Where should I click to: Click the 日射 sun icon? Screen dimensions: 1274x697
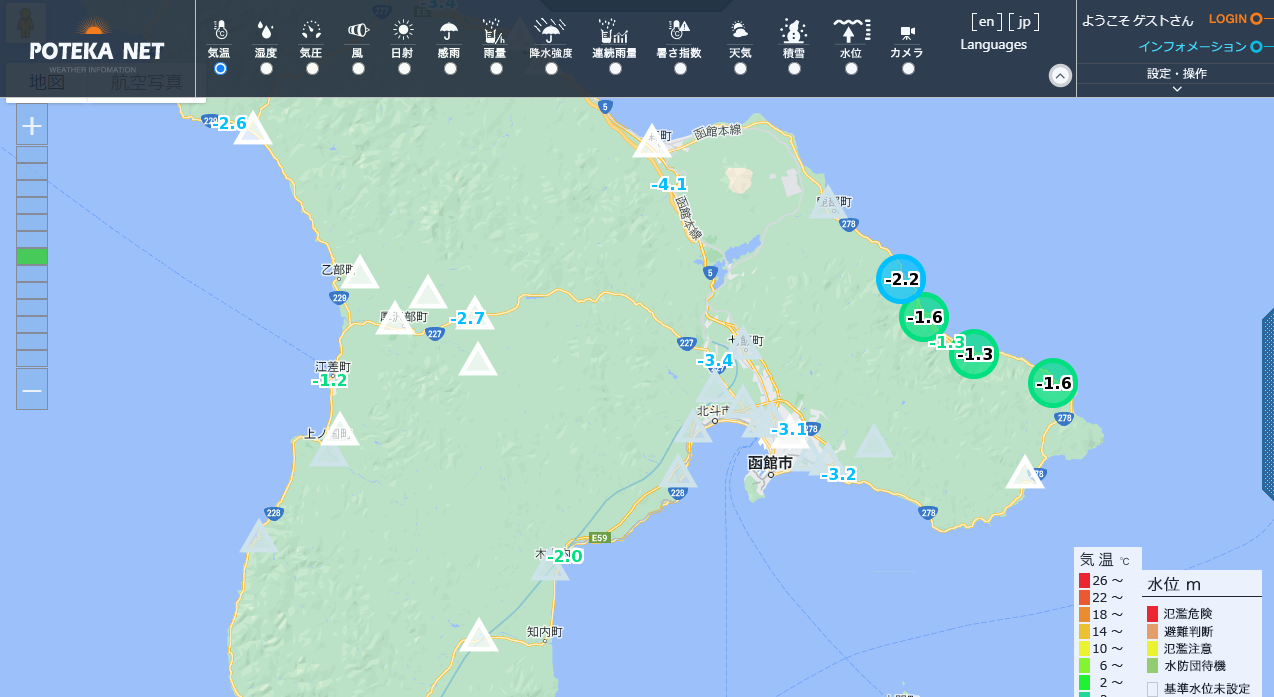(x=403, y=30)
